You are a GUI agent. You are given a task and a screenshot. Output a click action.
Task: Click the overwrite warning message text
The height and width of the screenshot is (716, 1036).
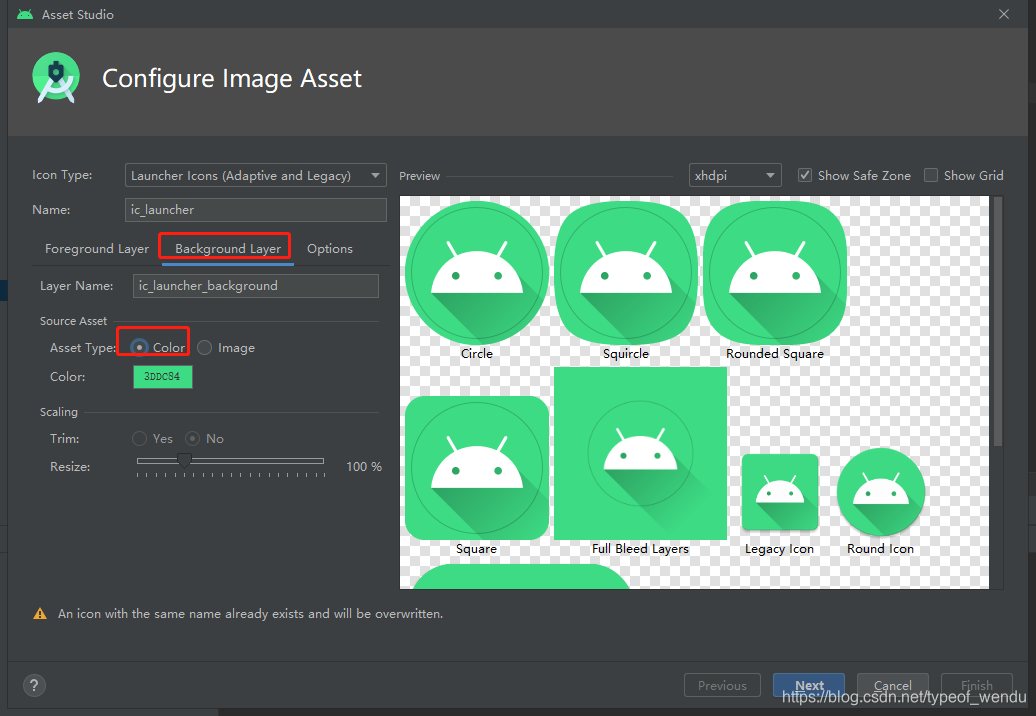click(250, 614)
